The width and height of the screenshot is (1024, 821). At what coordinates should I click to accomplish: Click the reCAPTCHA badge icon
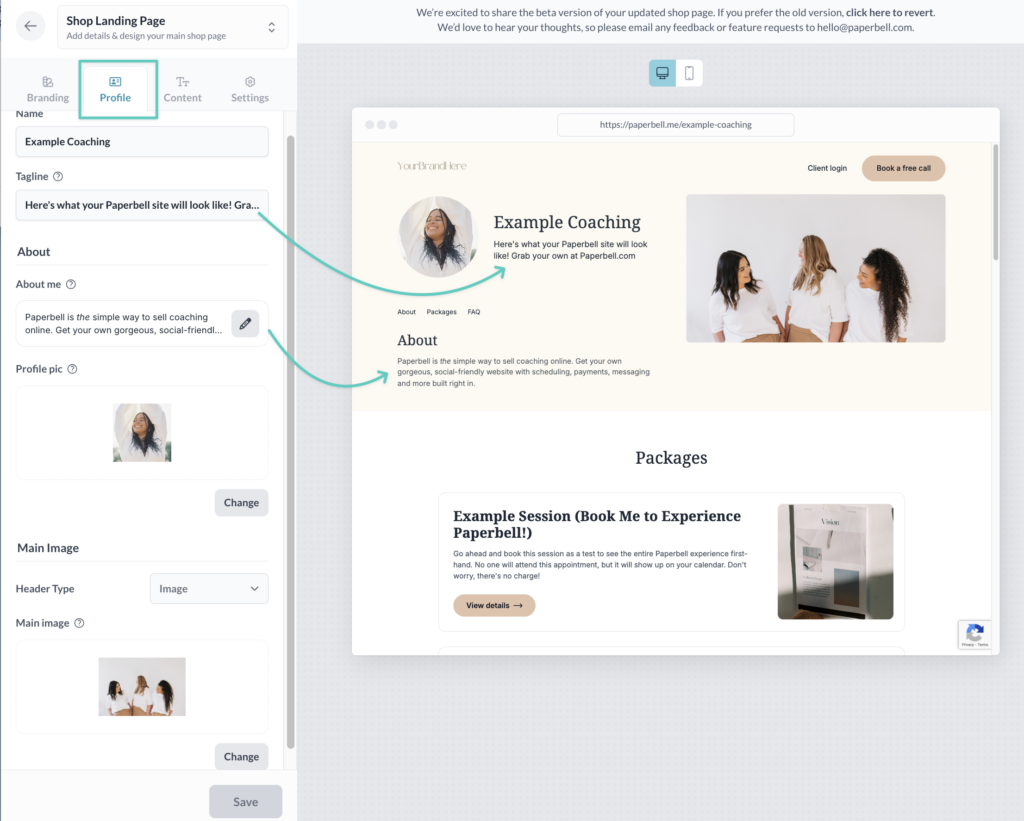[975, 635]
